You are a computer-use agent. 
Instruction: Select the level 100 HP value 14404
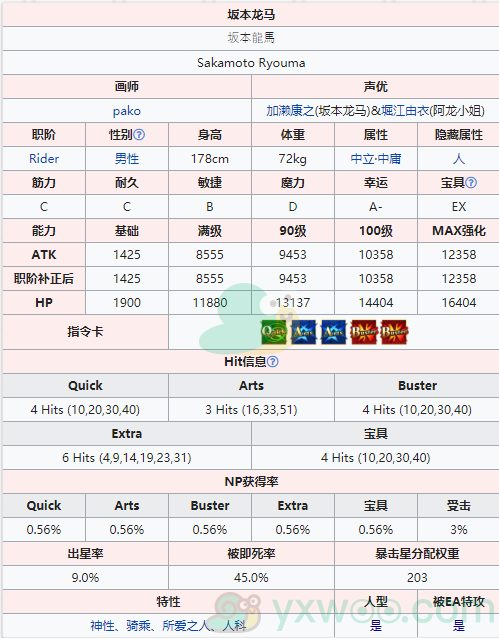click(376, 303)
